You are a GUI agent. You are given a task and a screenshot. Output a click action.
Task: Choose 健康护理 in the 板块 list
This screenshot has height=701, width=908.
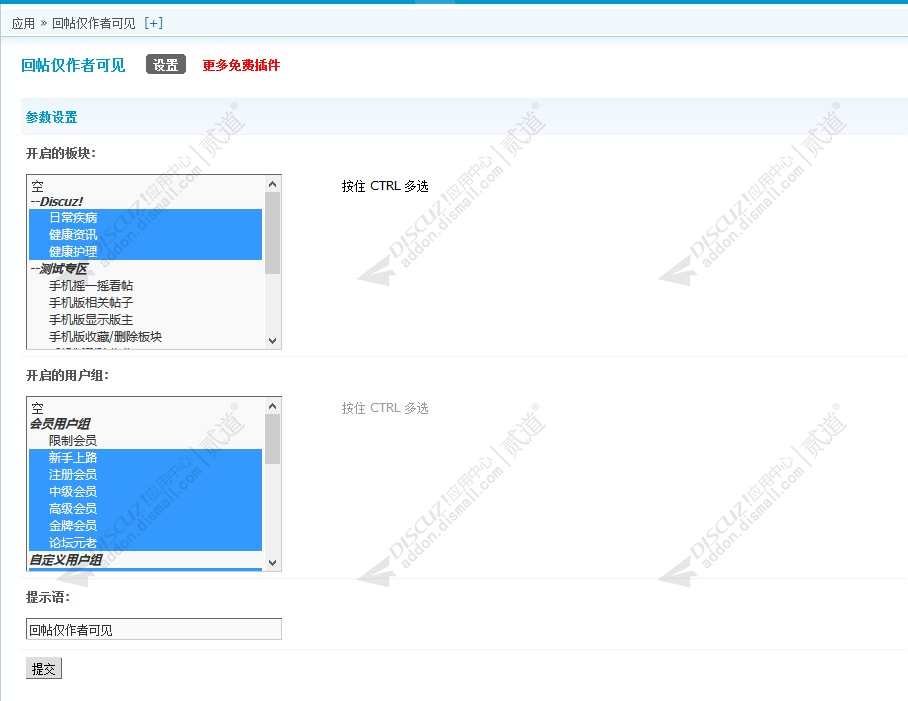(73, 252)
